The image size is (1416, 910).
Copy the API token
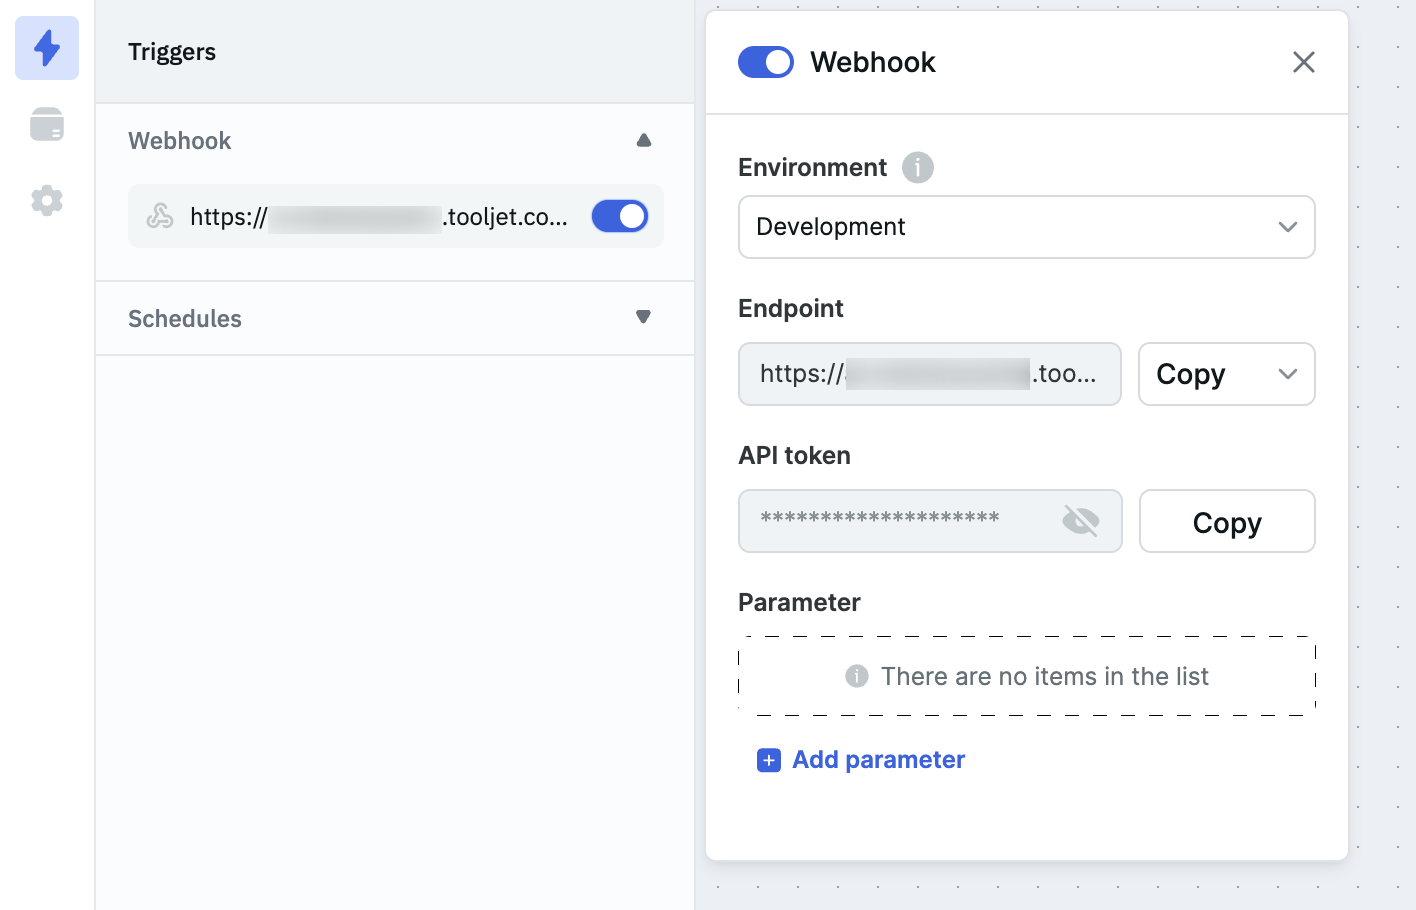(x=1227, y=521)
